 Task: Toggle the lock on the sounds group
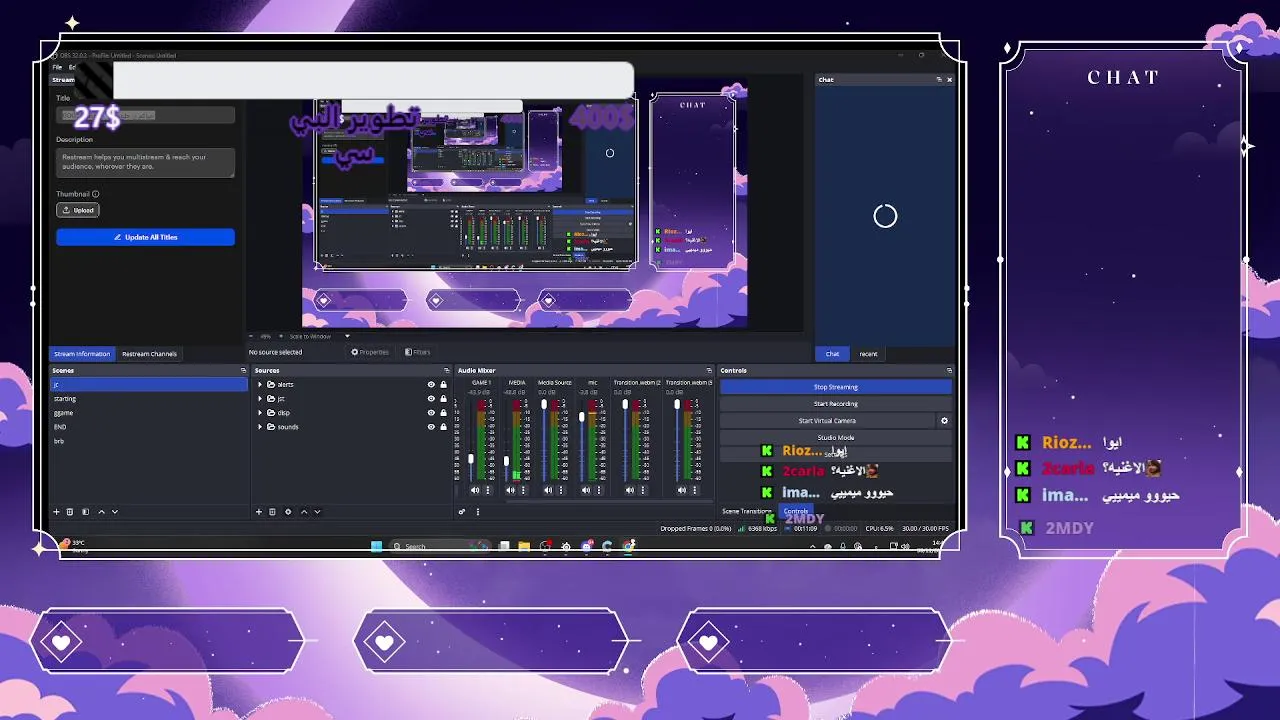[x=443, y=427]
